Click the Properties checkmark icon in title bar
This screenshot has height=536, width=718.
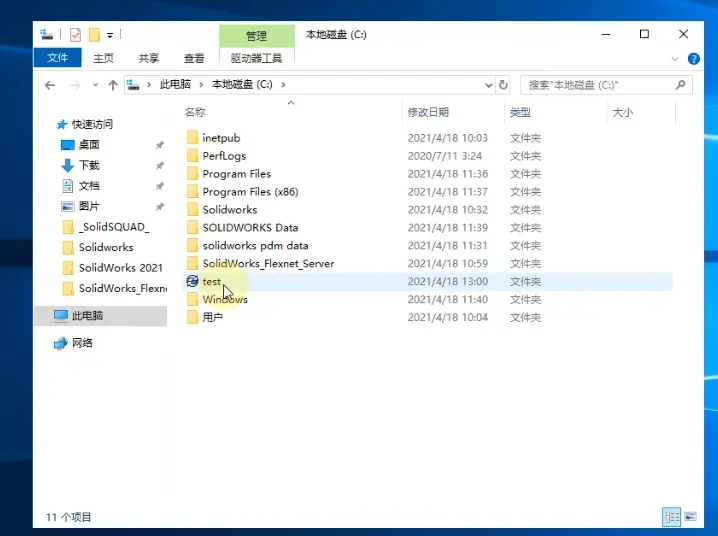click(76, 35)
